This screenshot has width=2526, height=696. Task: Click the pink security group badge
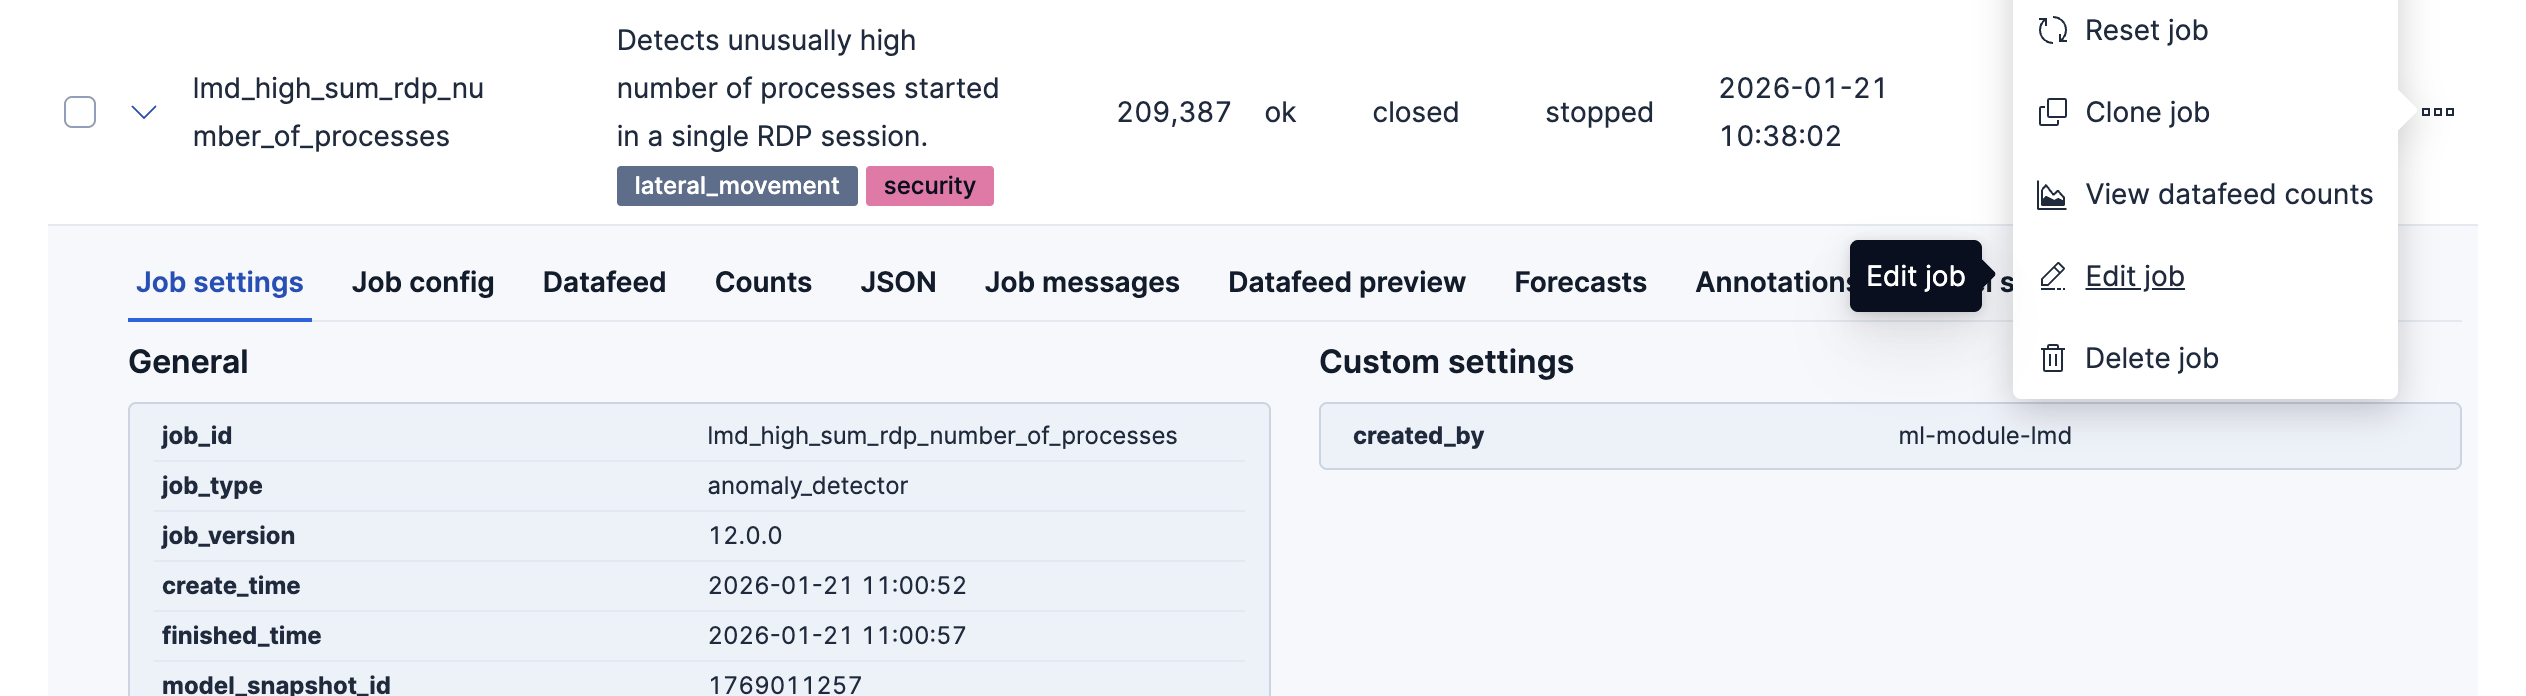coord(929,186)
